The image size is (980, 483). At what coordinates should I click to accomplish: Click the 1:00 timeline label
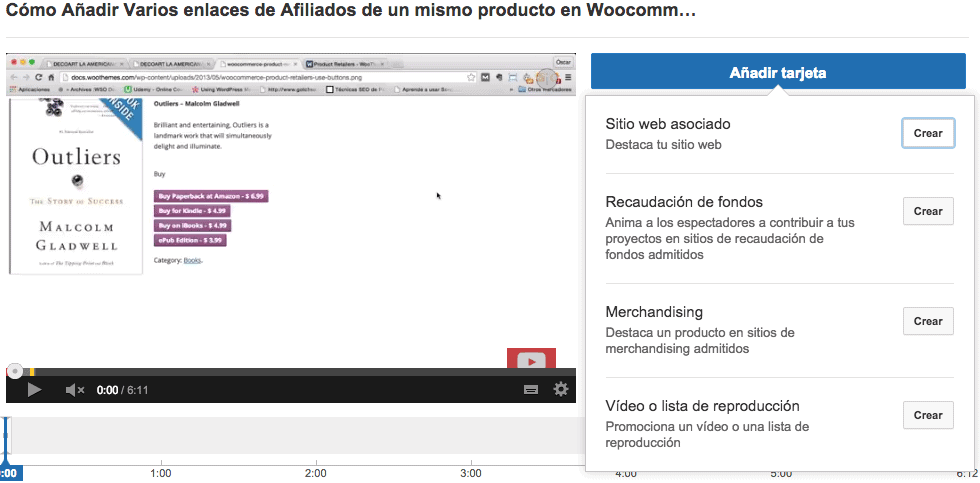click(161, 474)
